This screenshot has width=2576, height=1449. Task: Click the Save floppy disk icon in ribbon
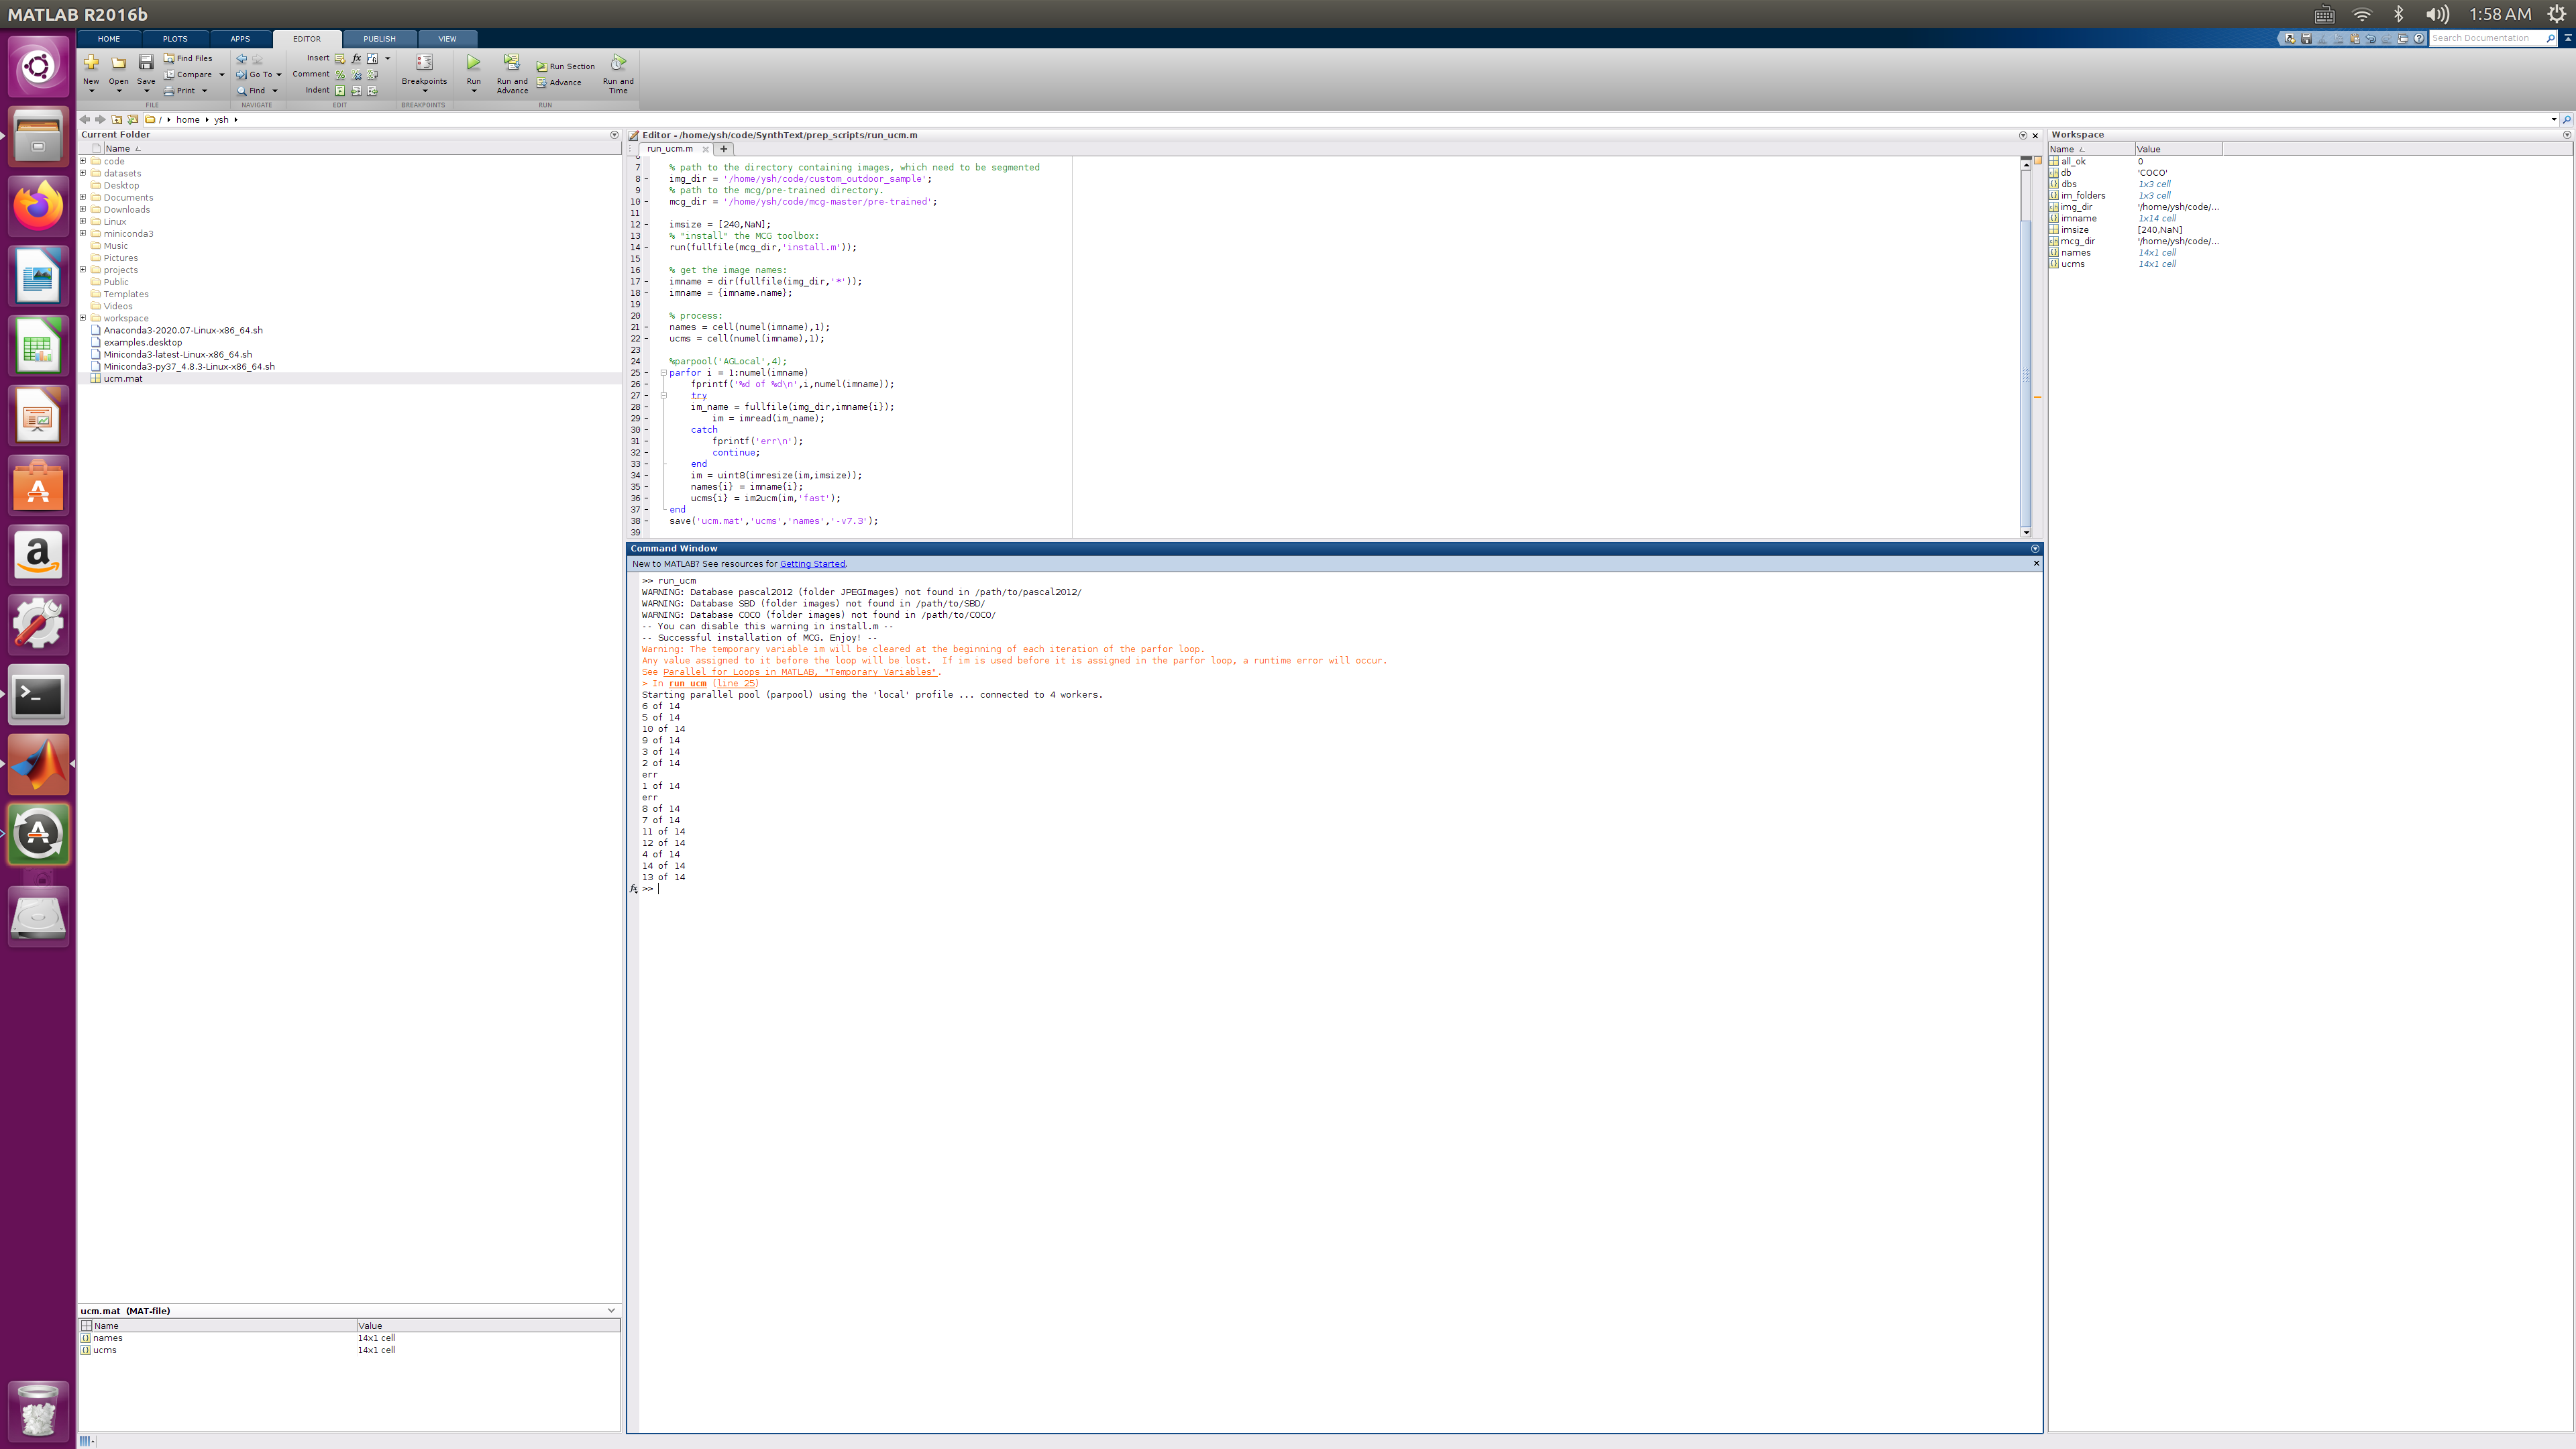coord(146,62)
